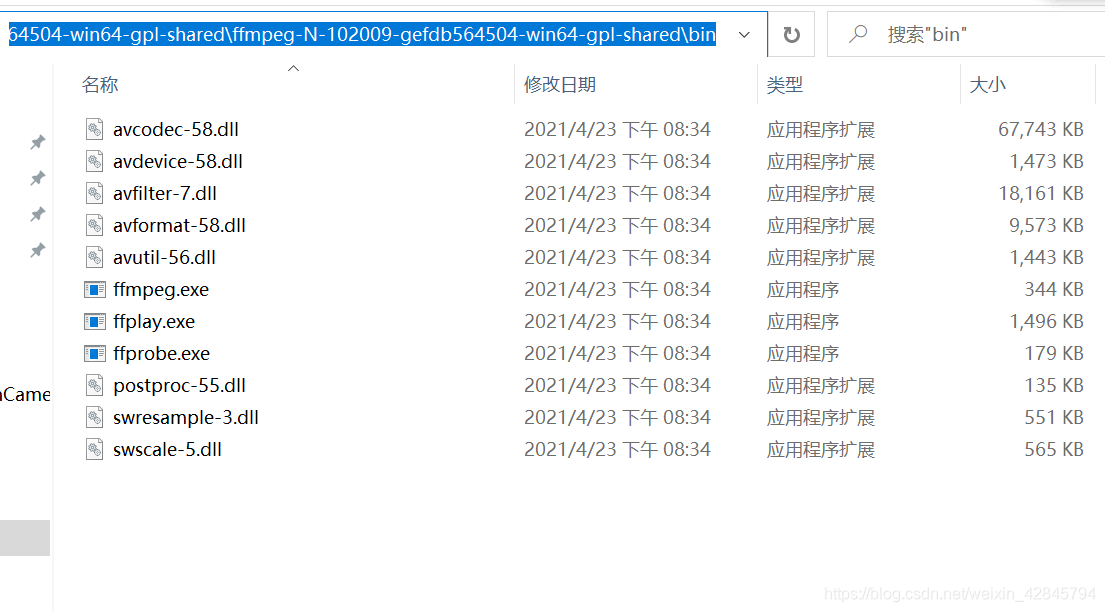Image resolution: width=1105 pixels, height=612 pixels.
Task: Click the 67,743 KB size value
Action: click(x=1040, y=130)
